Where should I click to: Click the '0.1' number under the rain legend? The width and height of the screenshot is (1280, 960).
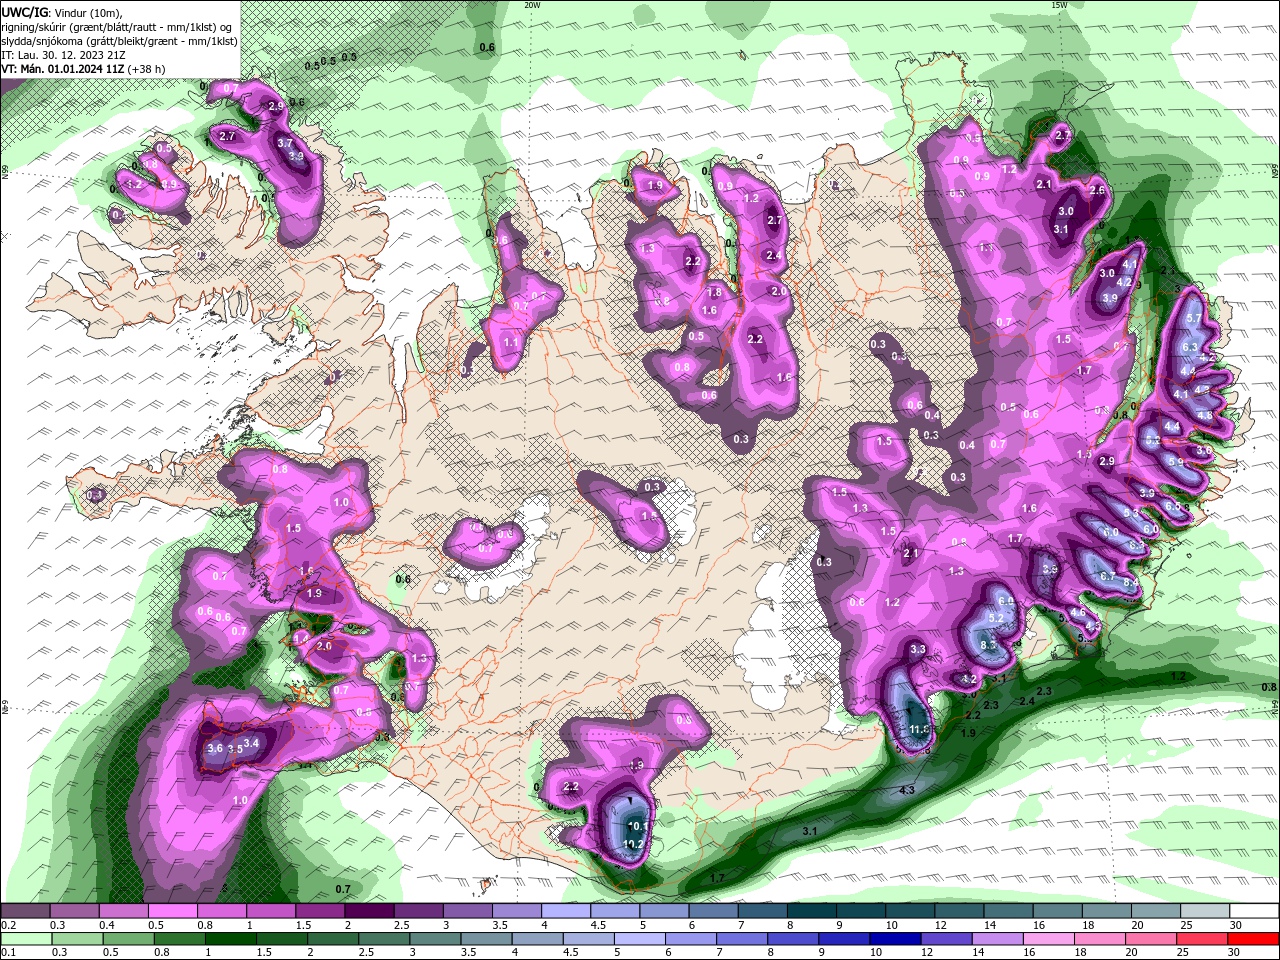(x=8, y=953)
